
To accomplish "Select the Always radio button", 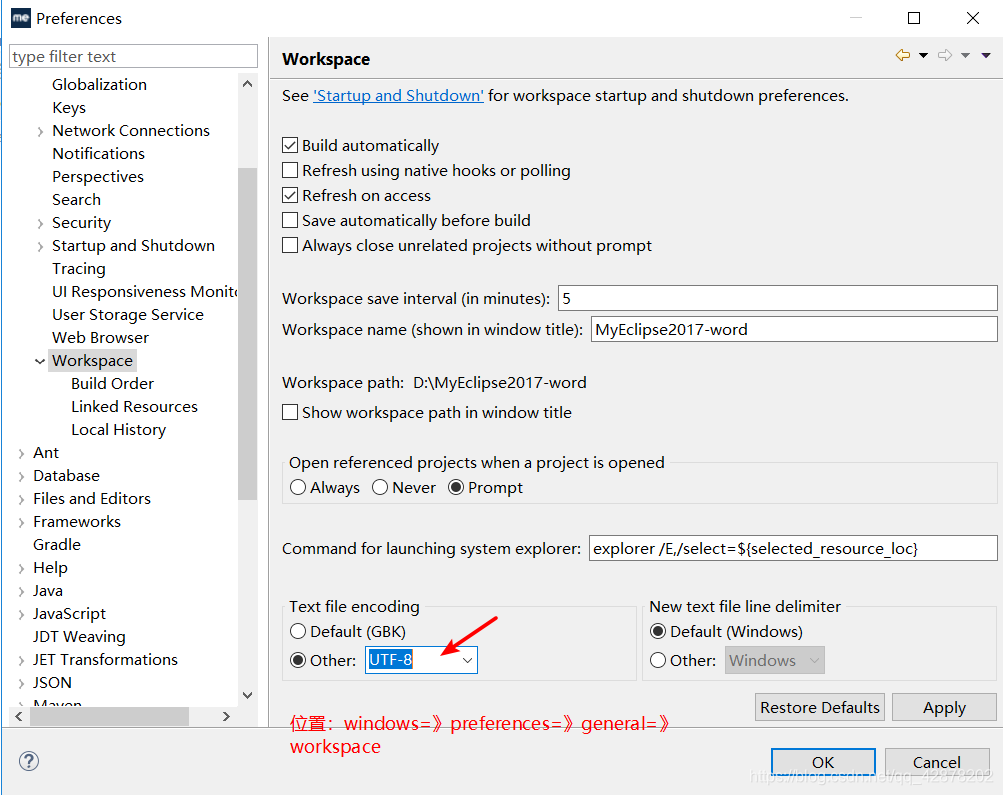I will pyautogui.click(x=297, y=487).
